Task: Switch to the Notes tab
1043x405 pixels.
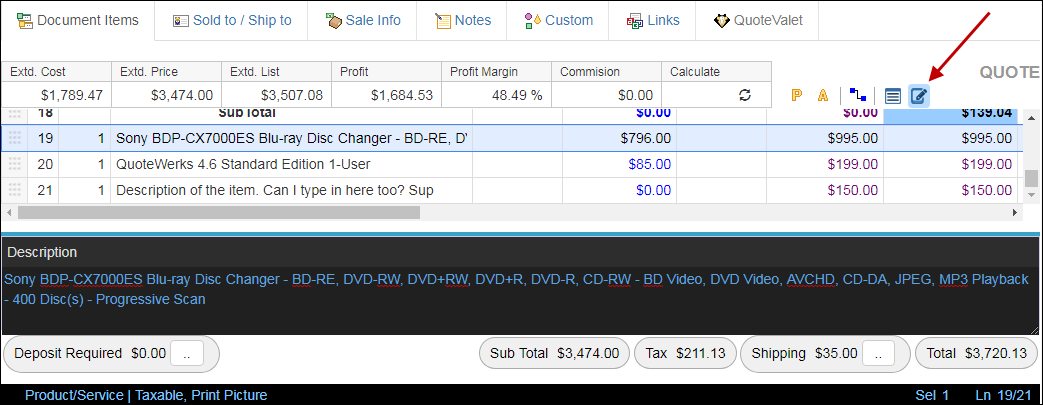Action: [x=462, y=21]
